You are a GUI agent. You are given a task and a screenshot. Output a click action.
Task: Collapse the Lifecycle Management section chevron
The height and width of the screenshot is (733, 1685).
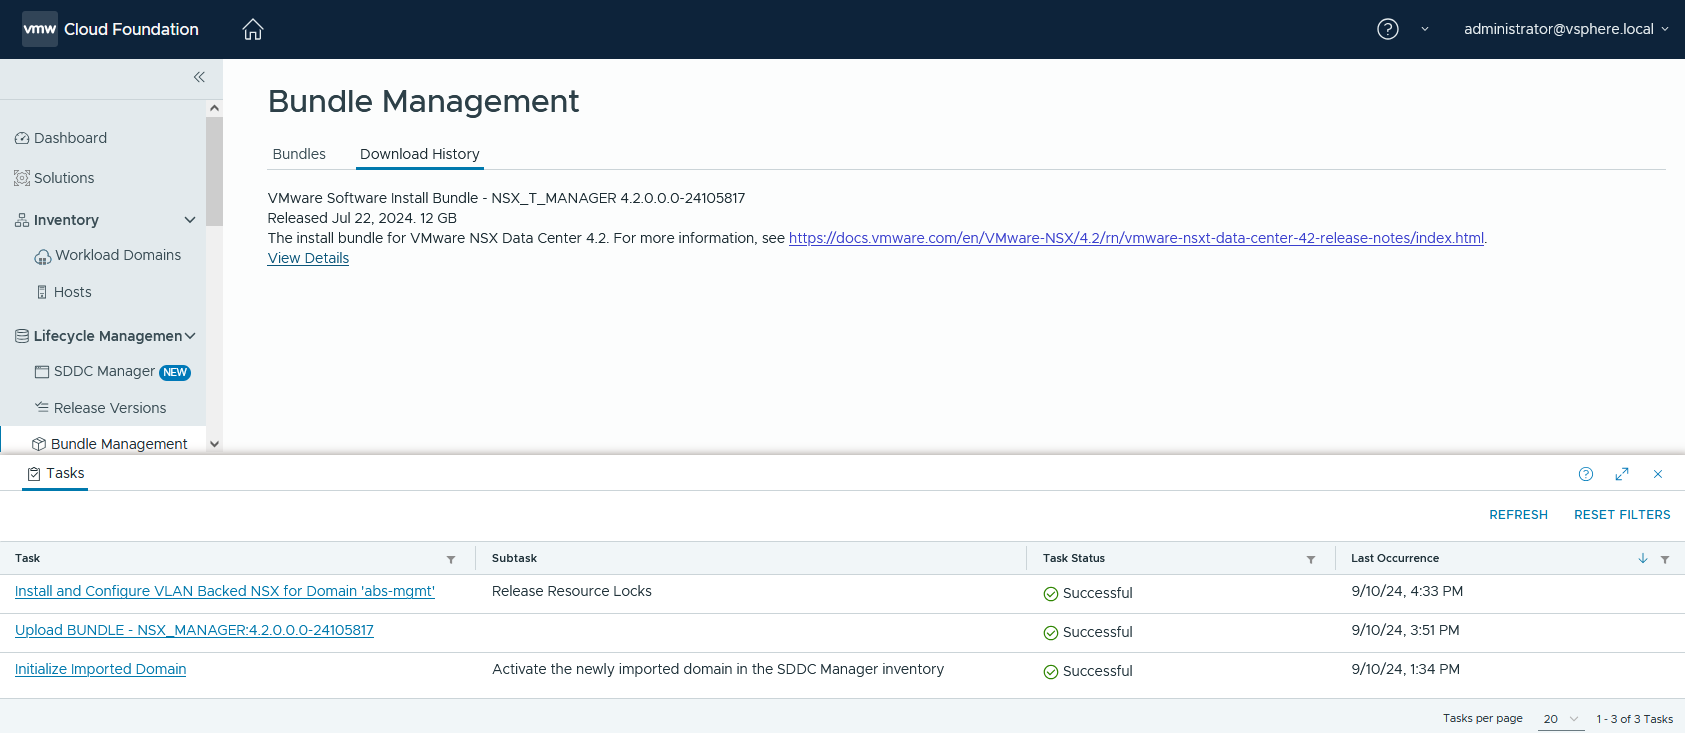tap(190, 336)
